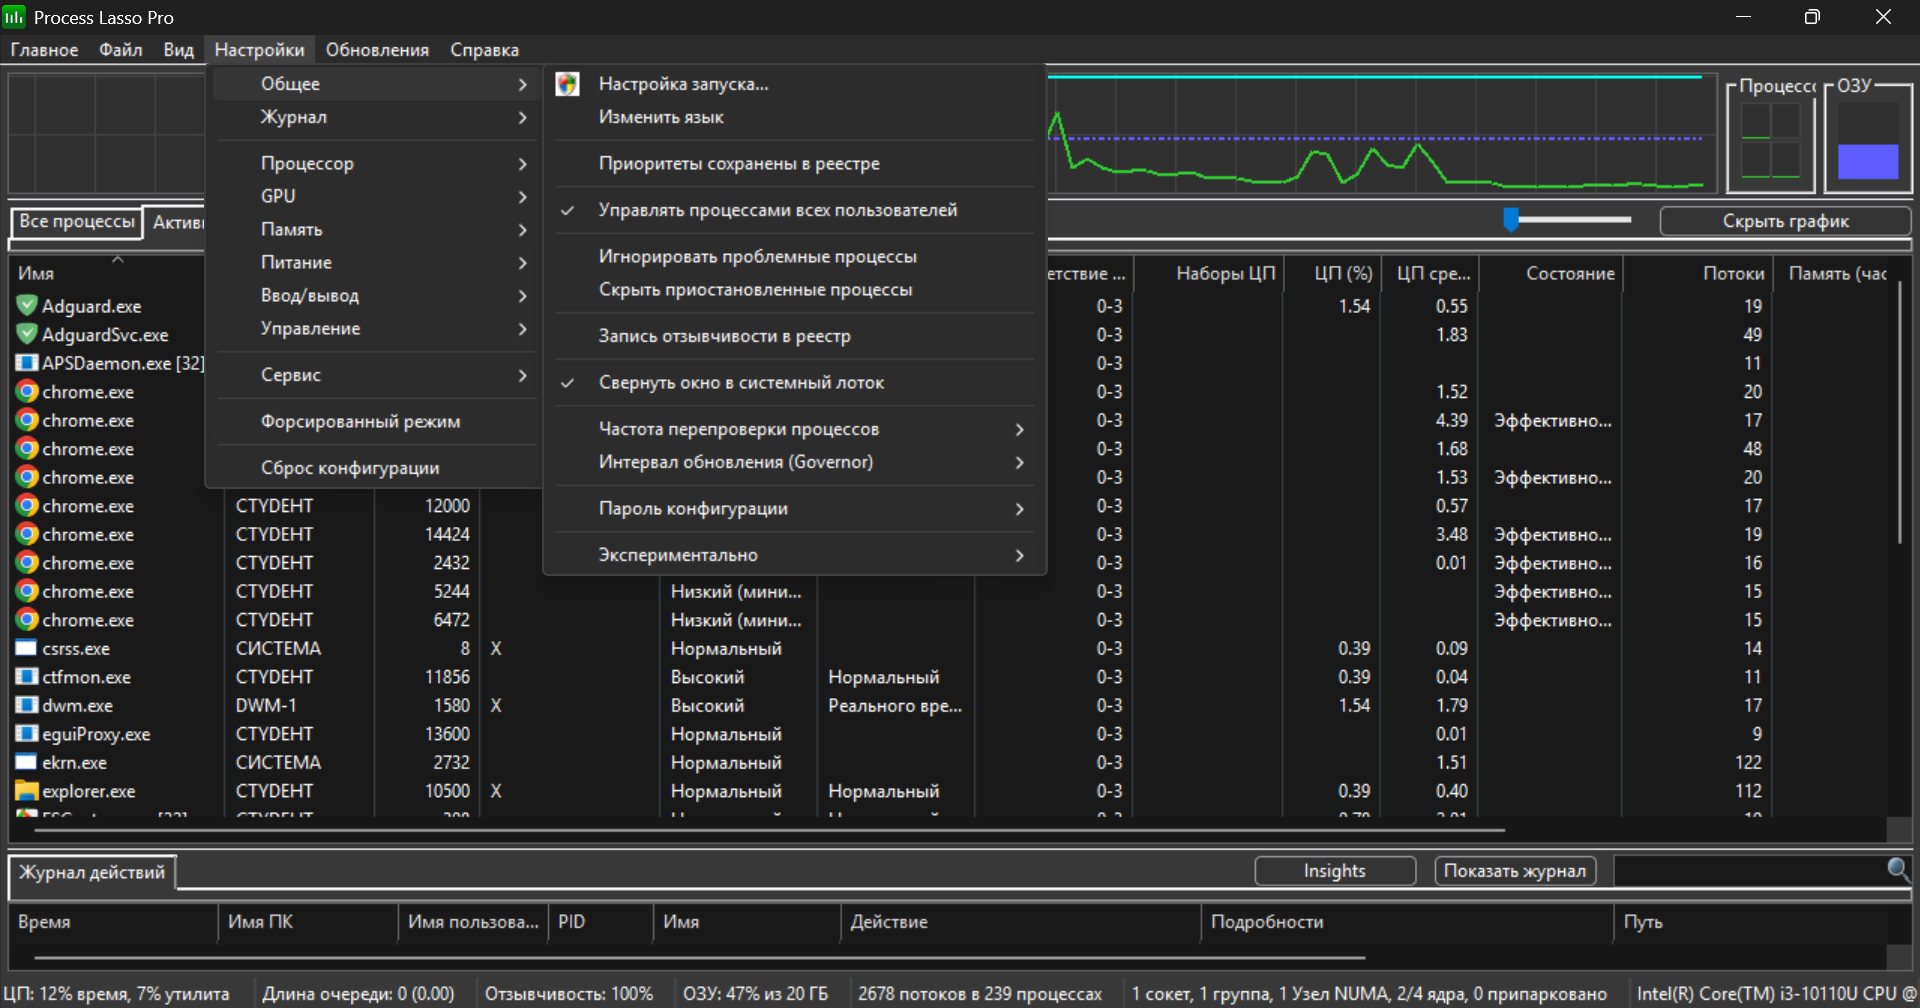Click the csrss.exe process icon
Viewport: 1920px width, 1008px height.
pos(27,648)
